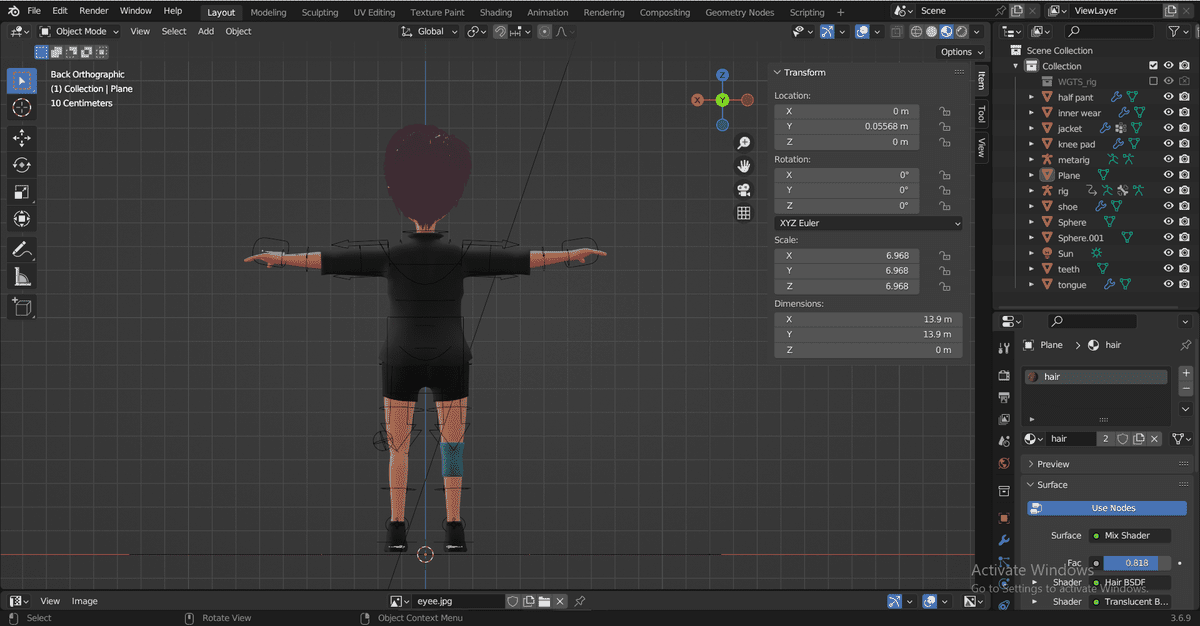Image resolution: width=1200 pixels, height=626 pixels.
Task: Hide the jacket object in viewport
Action: [x=1168, y=129]
